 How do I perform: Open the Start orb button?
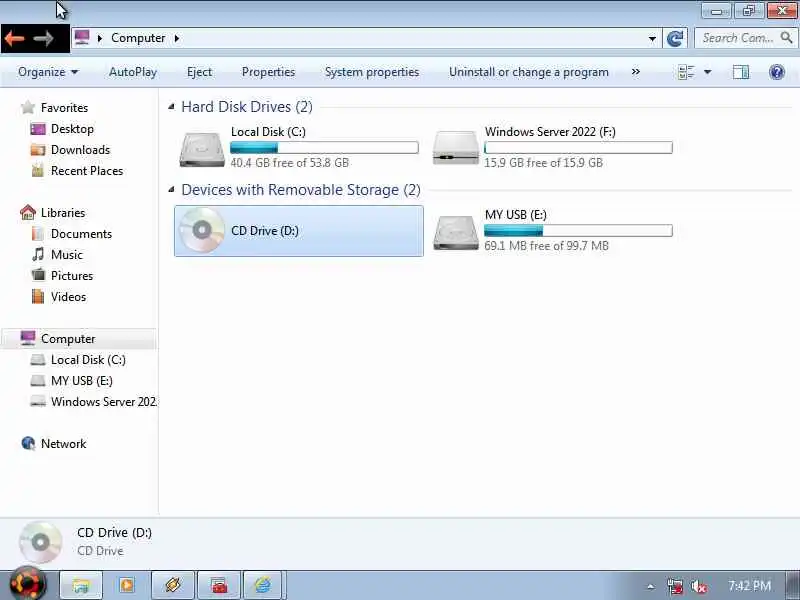click(x=27, y=584)
